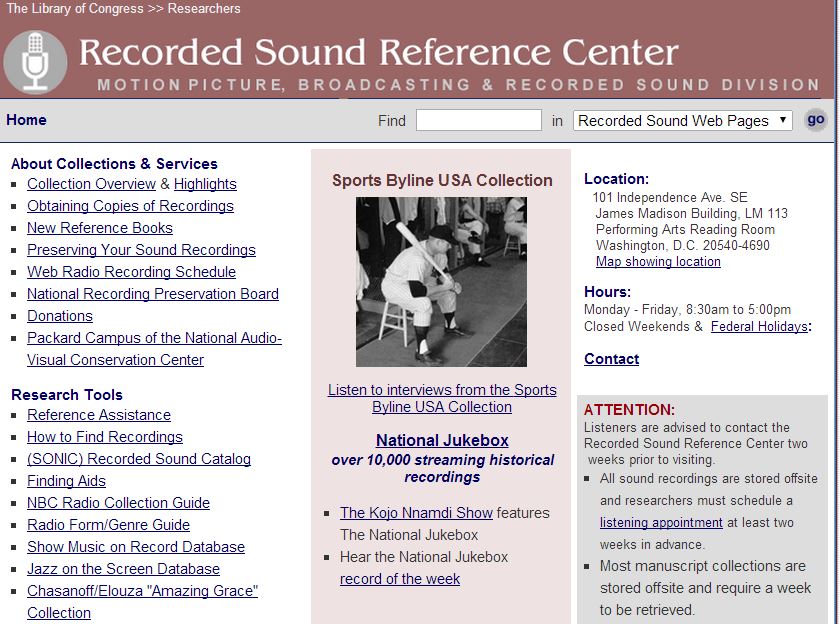Image resolution: width=839 pixels, height=624 pixels.
Task: Open the National Jukebox link
Action: coord(442,440)
